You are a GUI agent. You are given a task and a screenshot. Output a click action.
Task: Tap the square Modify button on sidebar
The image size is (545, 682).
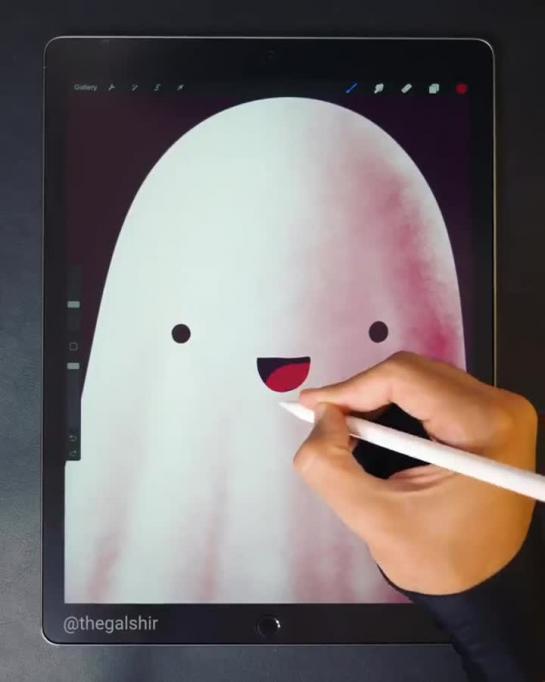[x=74, y=346]
